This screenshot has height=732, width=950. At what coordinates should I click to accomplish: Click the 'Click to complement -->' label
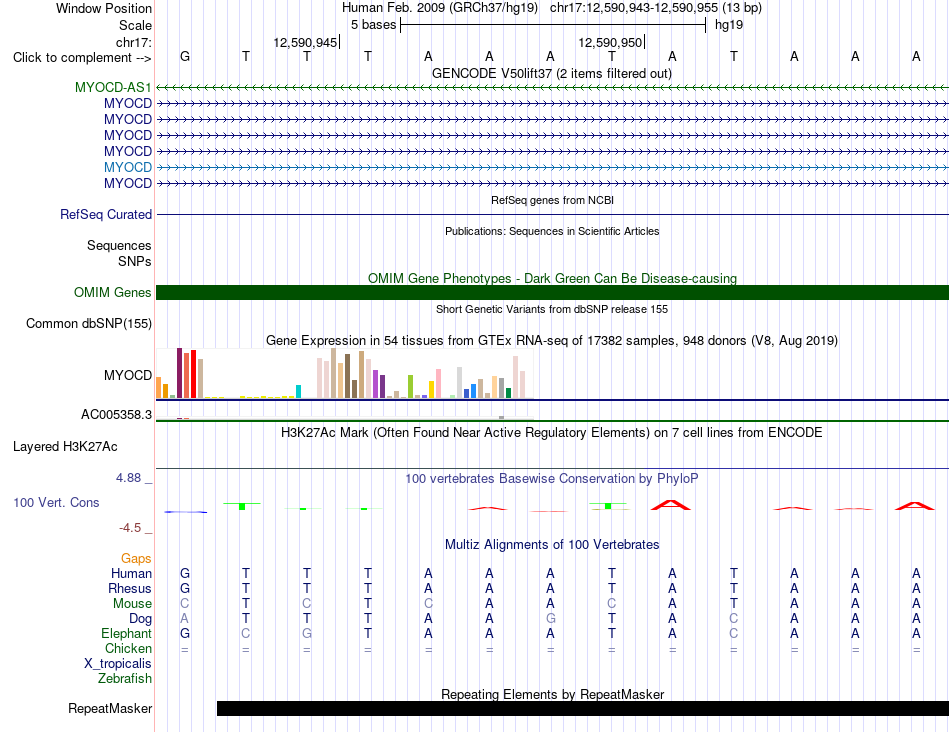pyautogui.click(x=82, y=58)
